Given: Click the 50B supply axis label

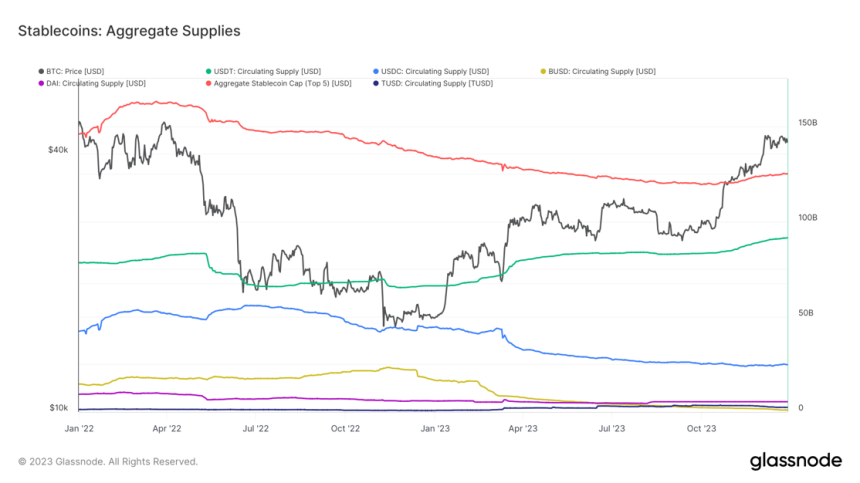Looking at the screenshot, I should click(802, 313).
